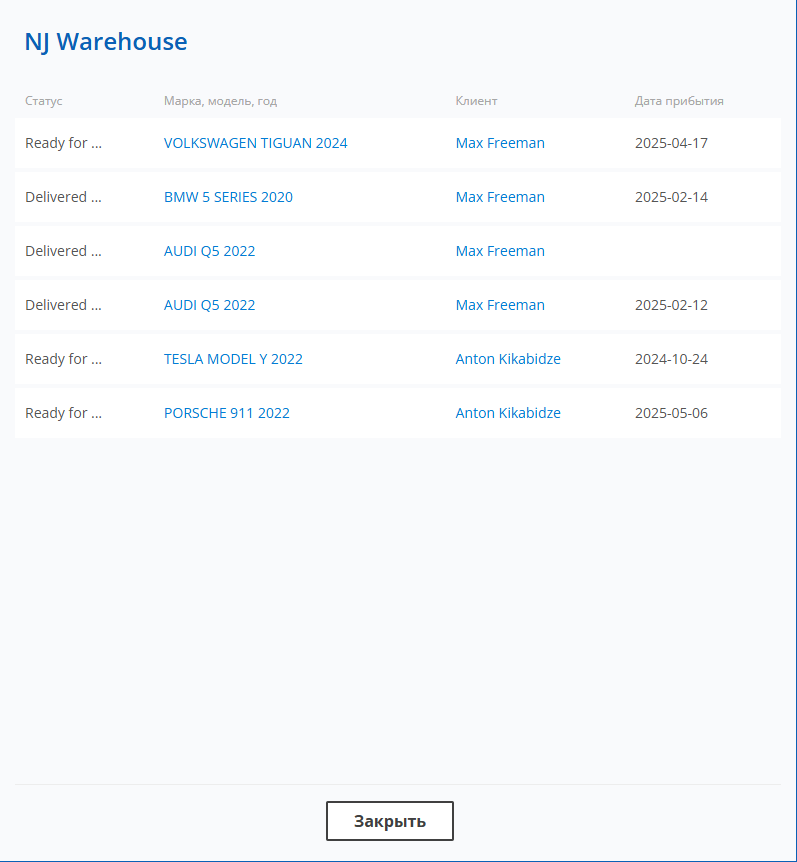Click the Марка, модель, год column header
797x862 pixels.
[220, 101]
